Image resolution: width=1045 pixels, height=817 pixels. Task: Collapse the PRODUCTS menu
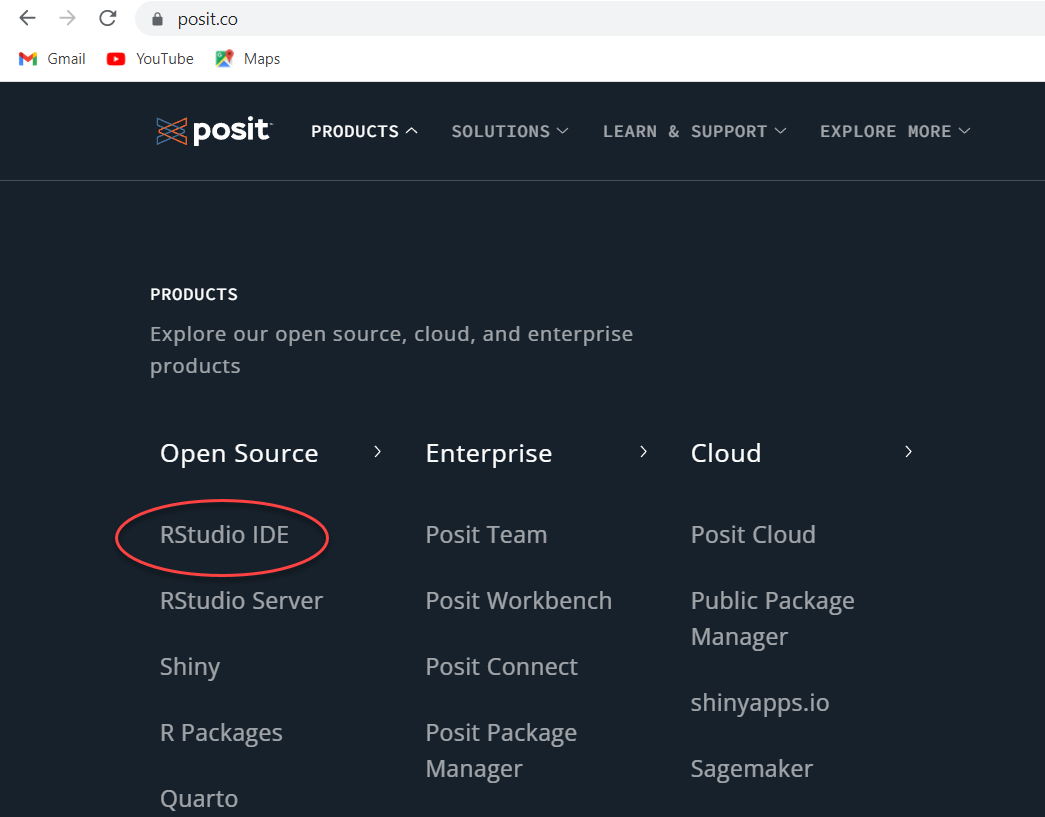[364, 131]
